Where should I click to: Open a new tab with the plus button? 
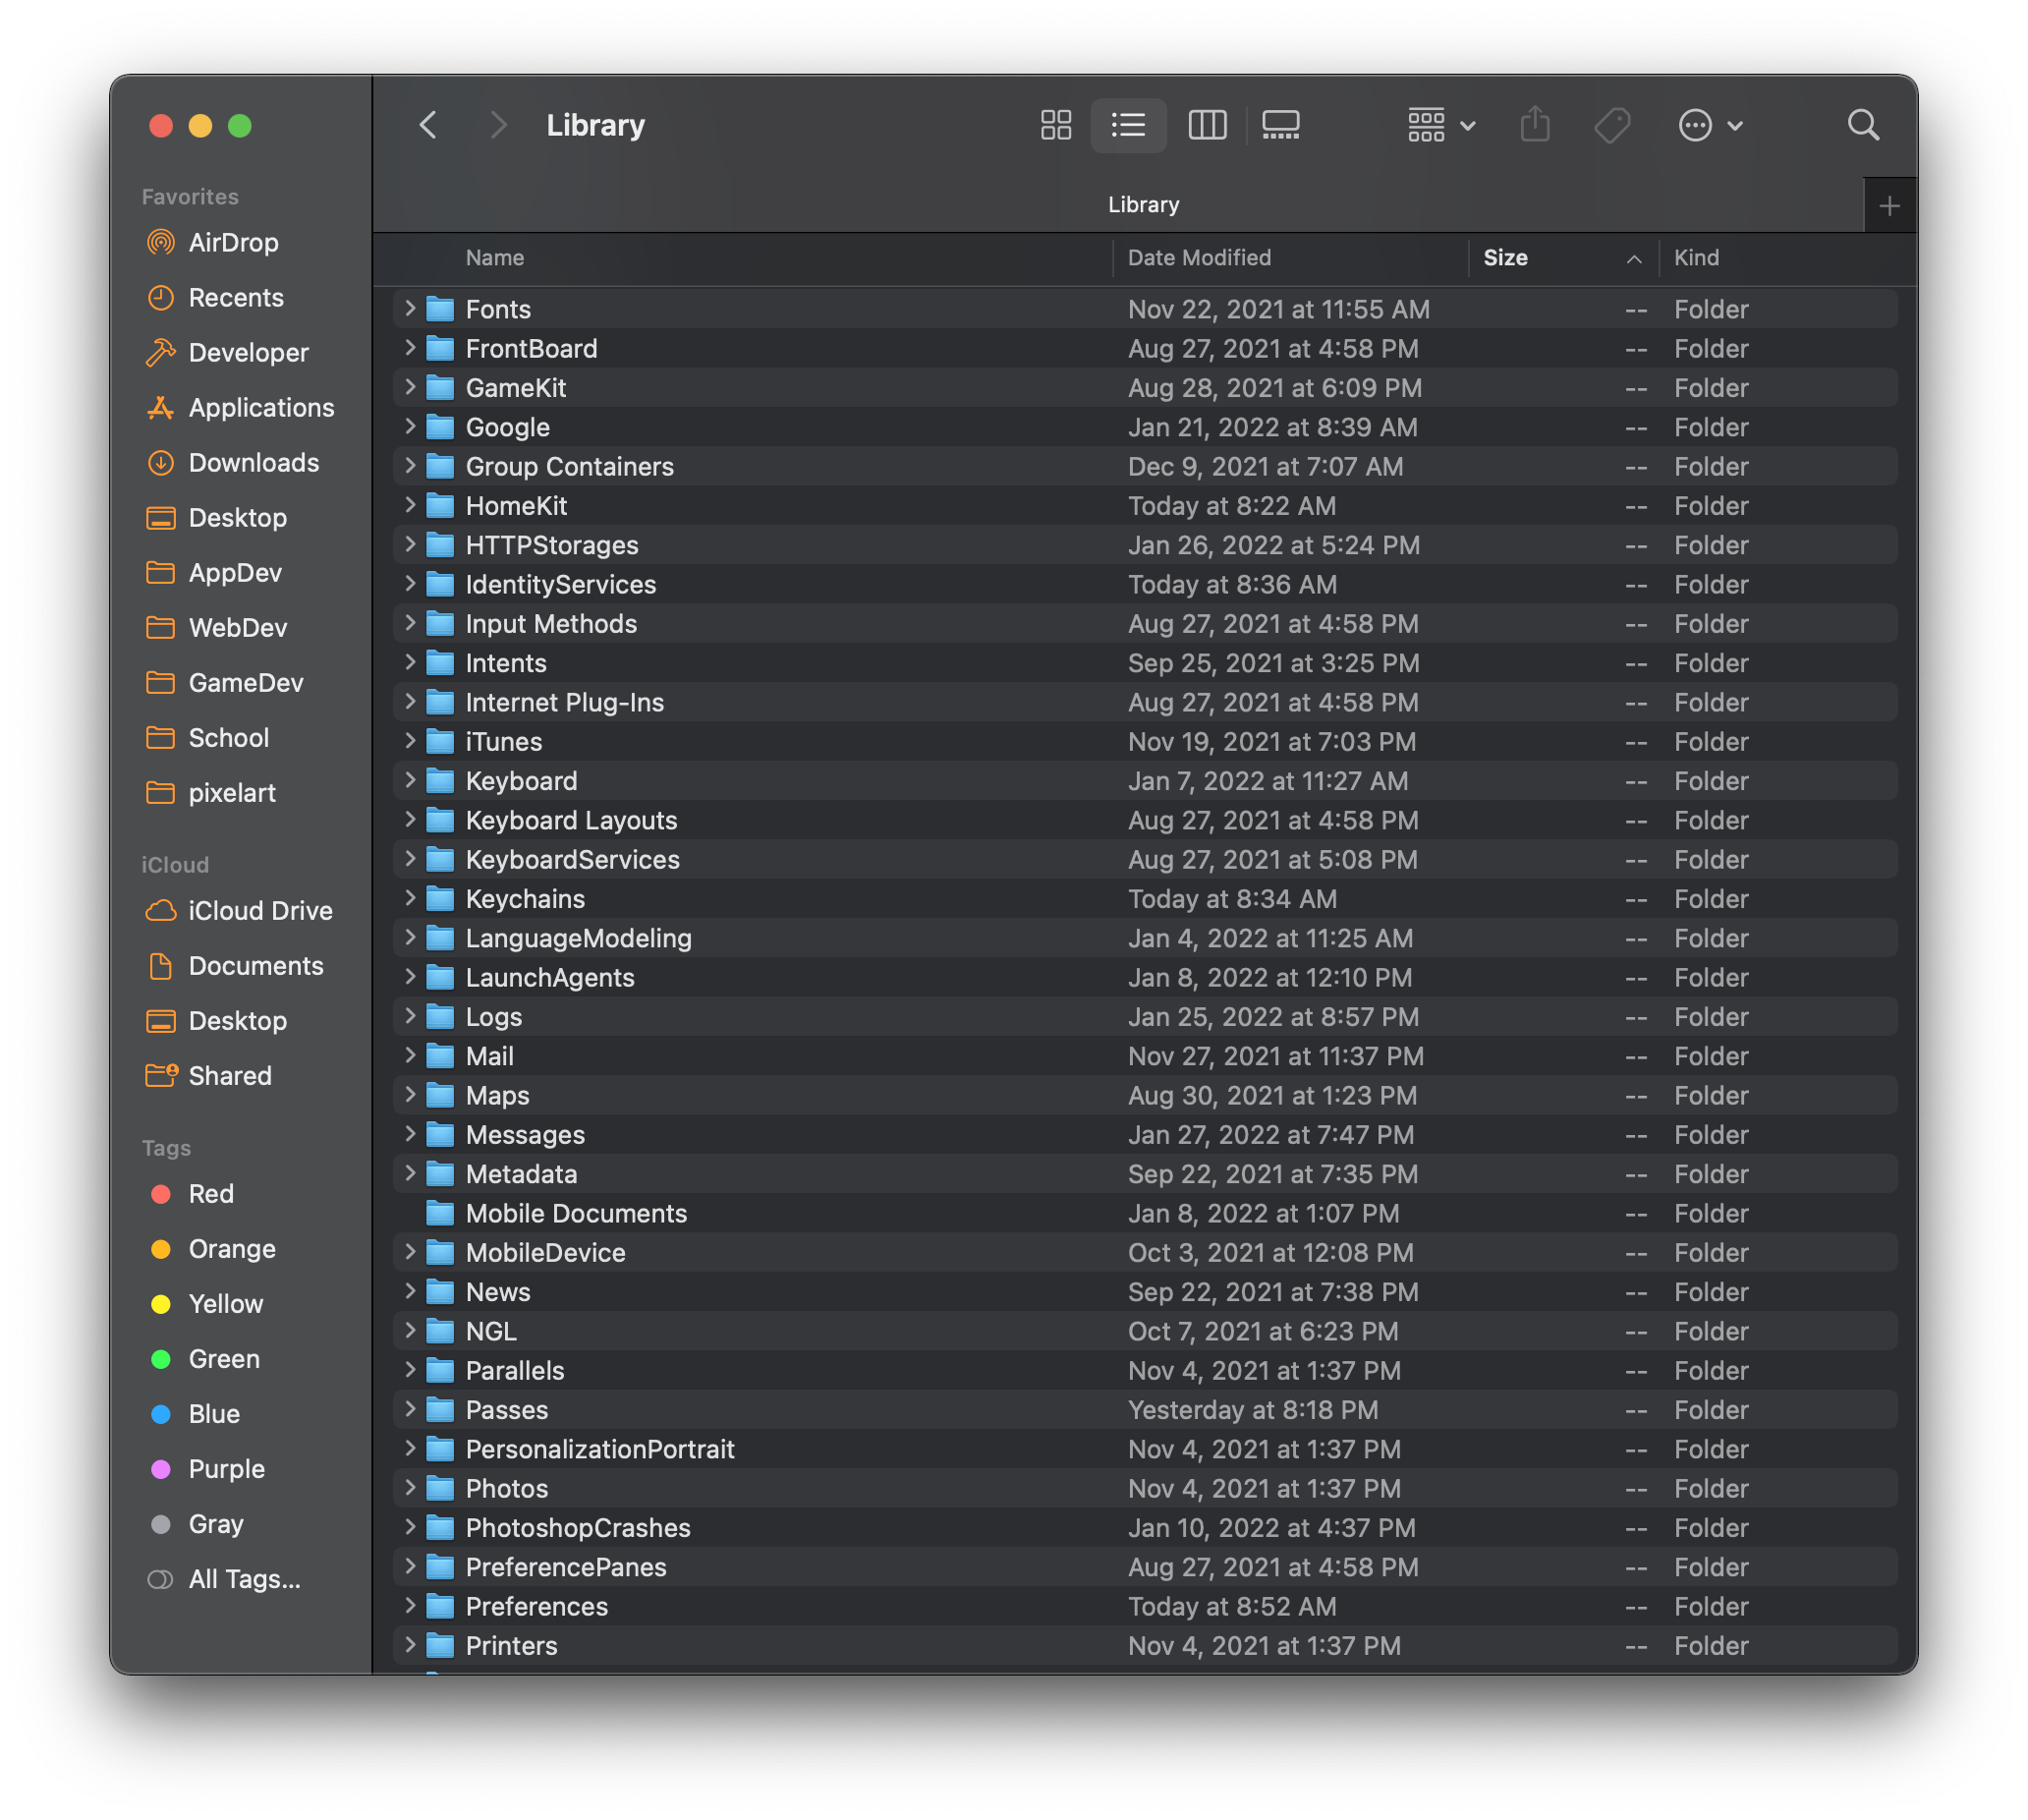(x=1890, y=204)
